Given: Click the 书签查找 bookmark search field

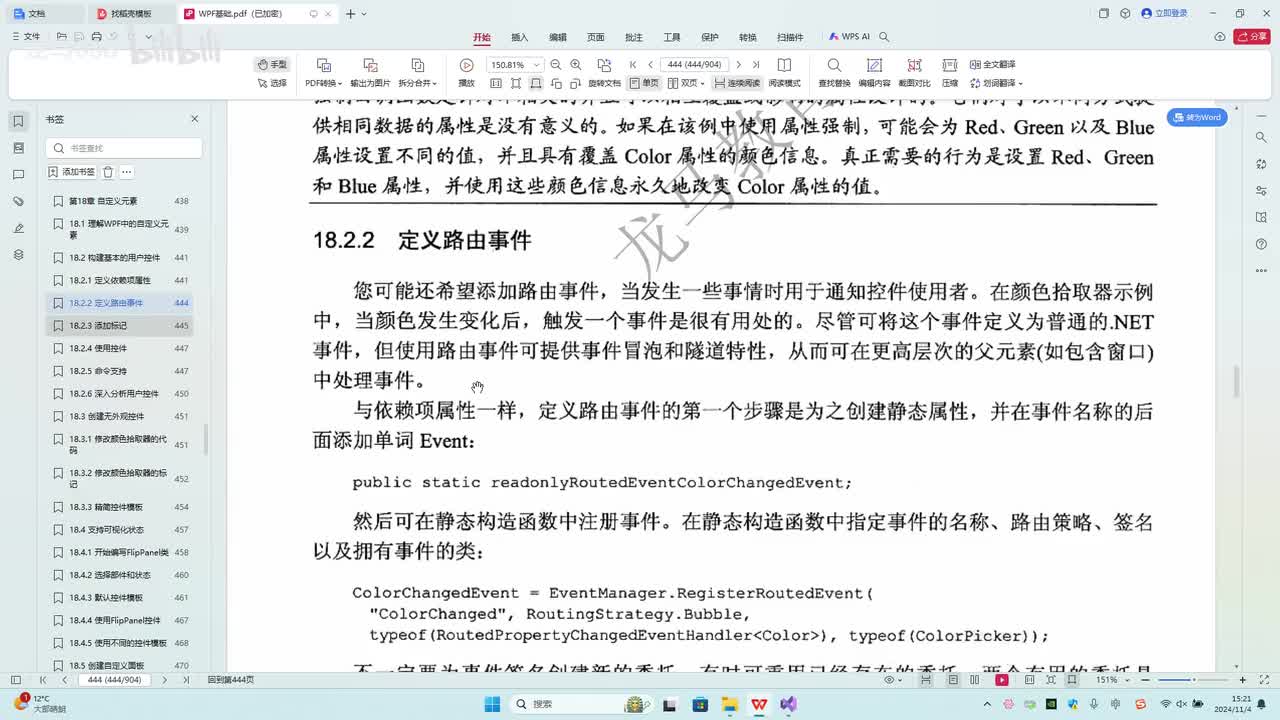Looking at the screenshot, I should (x=124, y=148).
